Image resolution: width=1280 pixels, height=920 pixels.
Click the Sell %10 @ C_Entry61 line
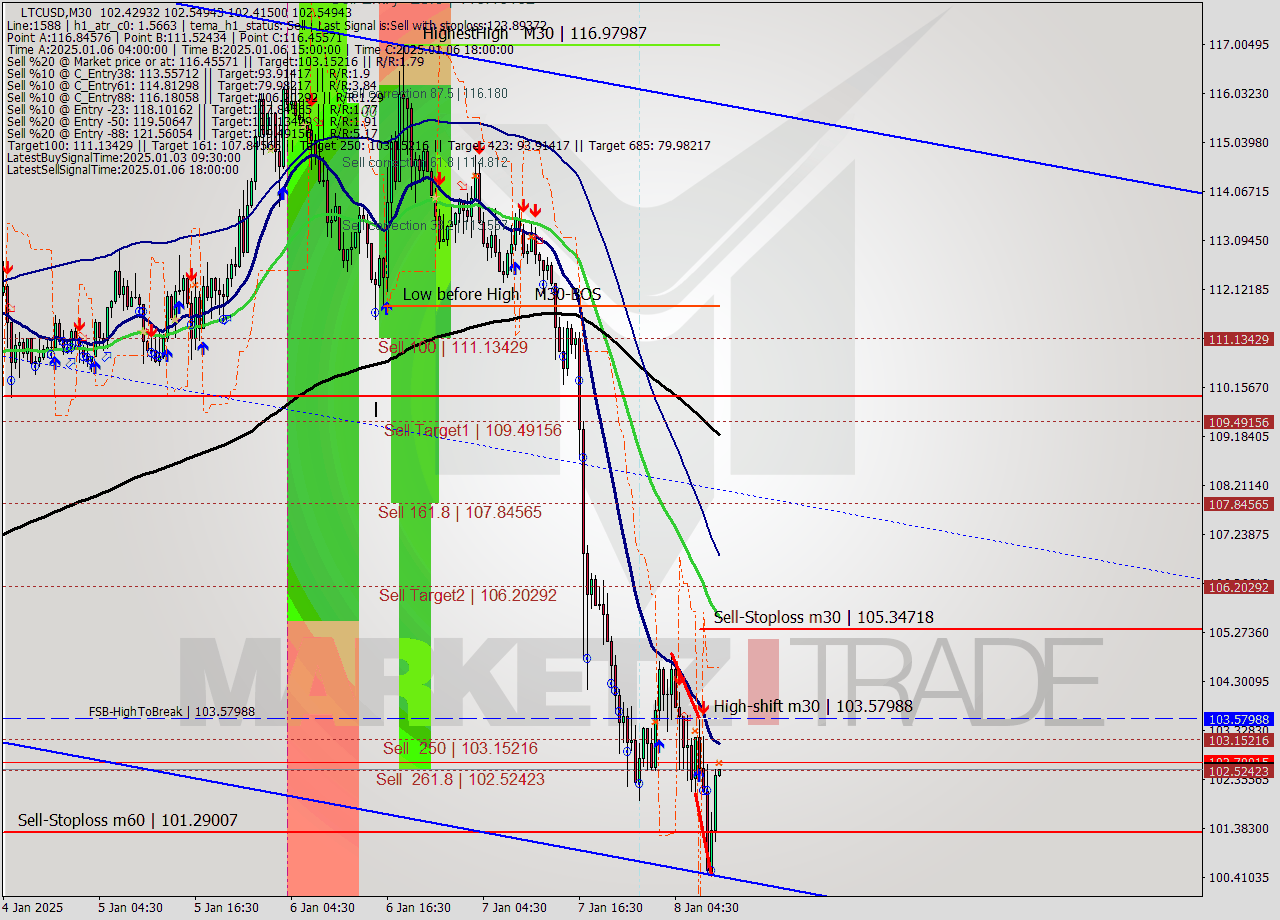191,85
